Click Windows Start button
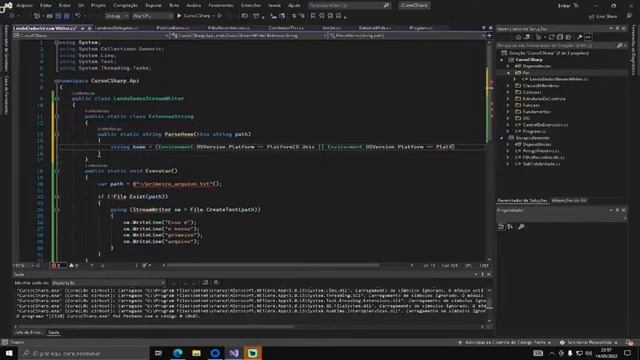The width and height of the screenshot is (640, 360). click(9, 353)
